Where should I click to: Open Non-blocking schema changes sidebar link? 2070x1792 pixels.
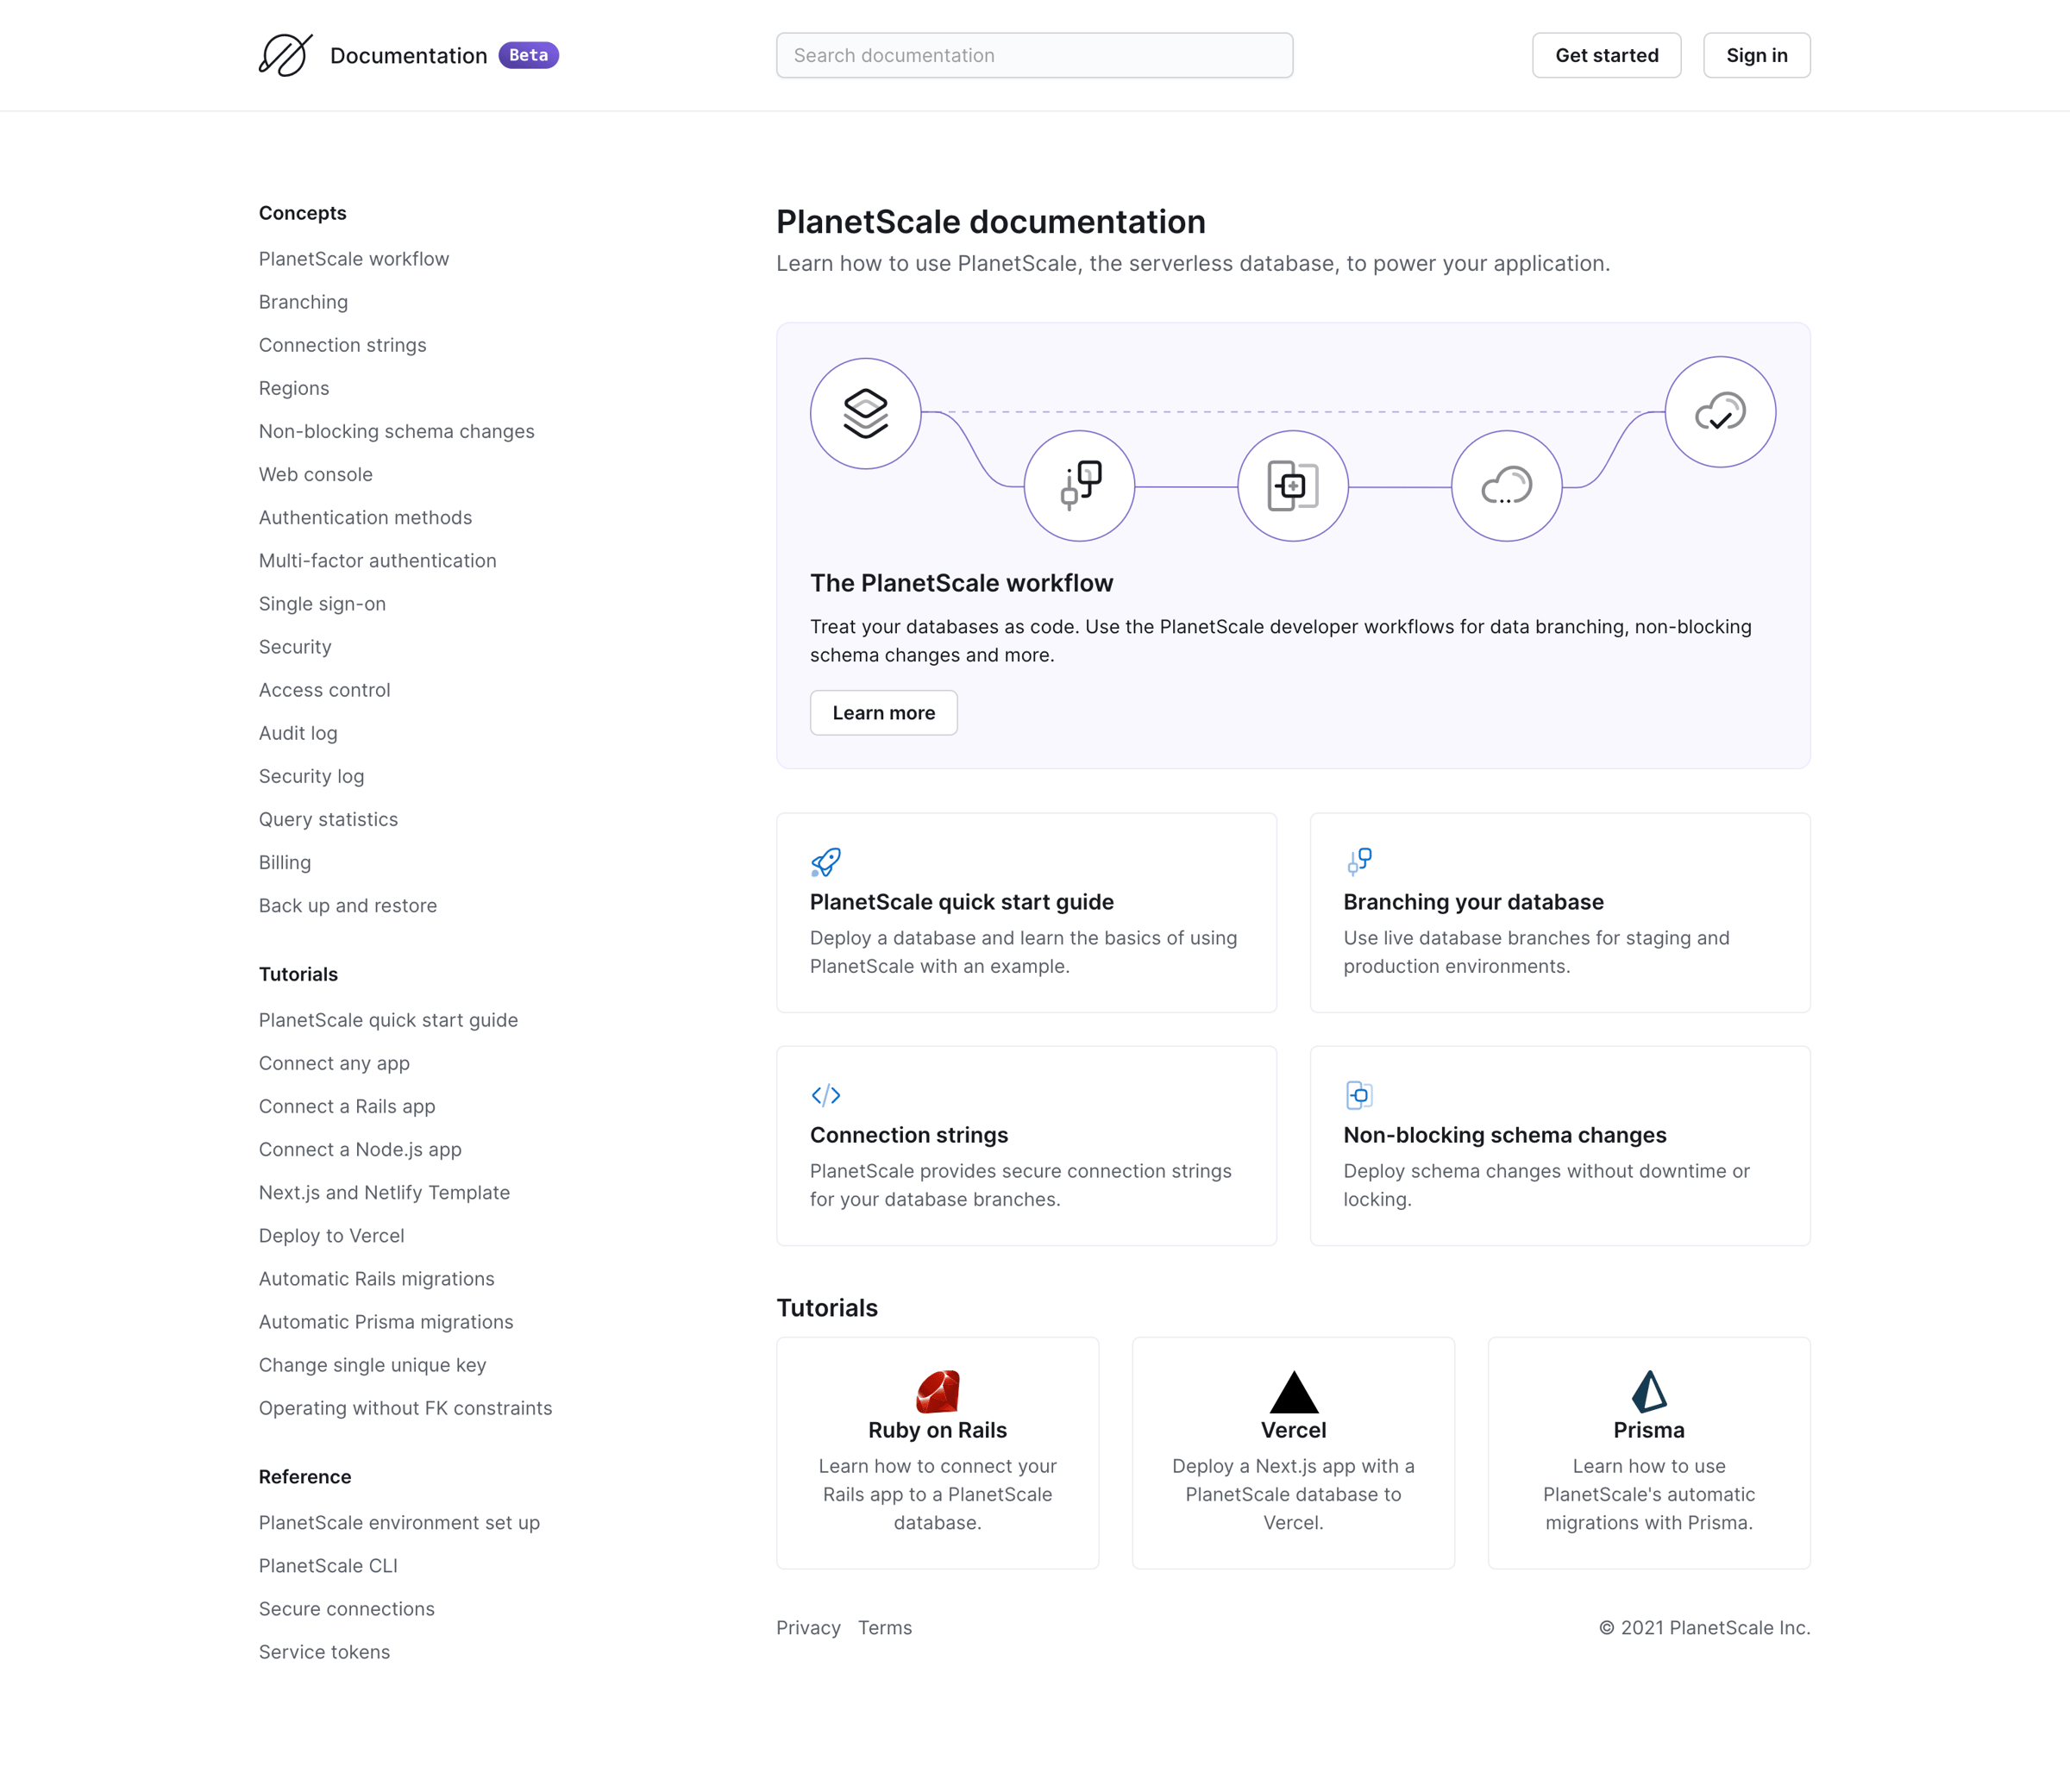(396, 431)
